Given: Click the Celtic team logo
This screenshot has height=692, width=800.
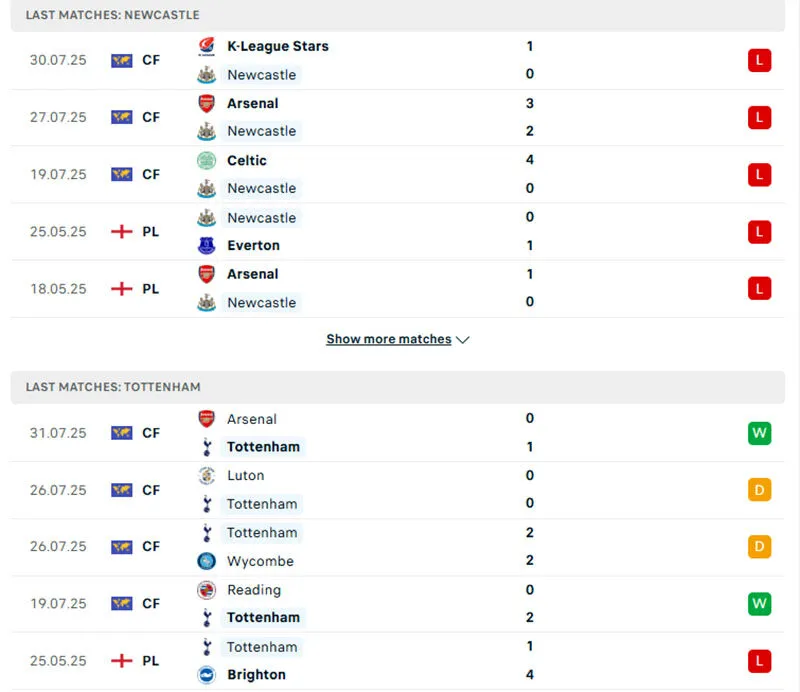Looking at the screenshot, I should (206, 160).
